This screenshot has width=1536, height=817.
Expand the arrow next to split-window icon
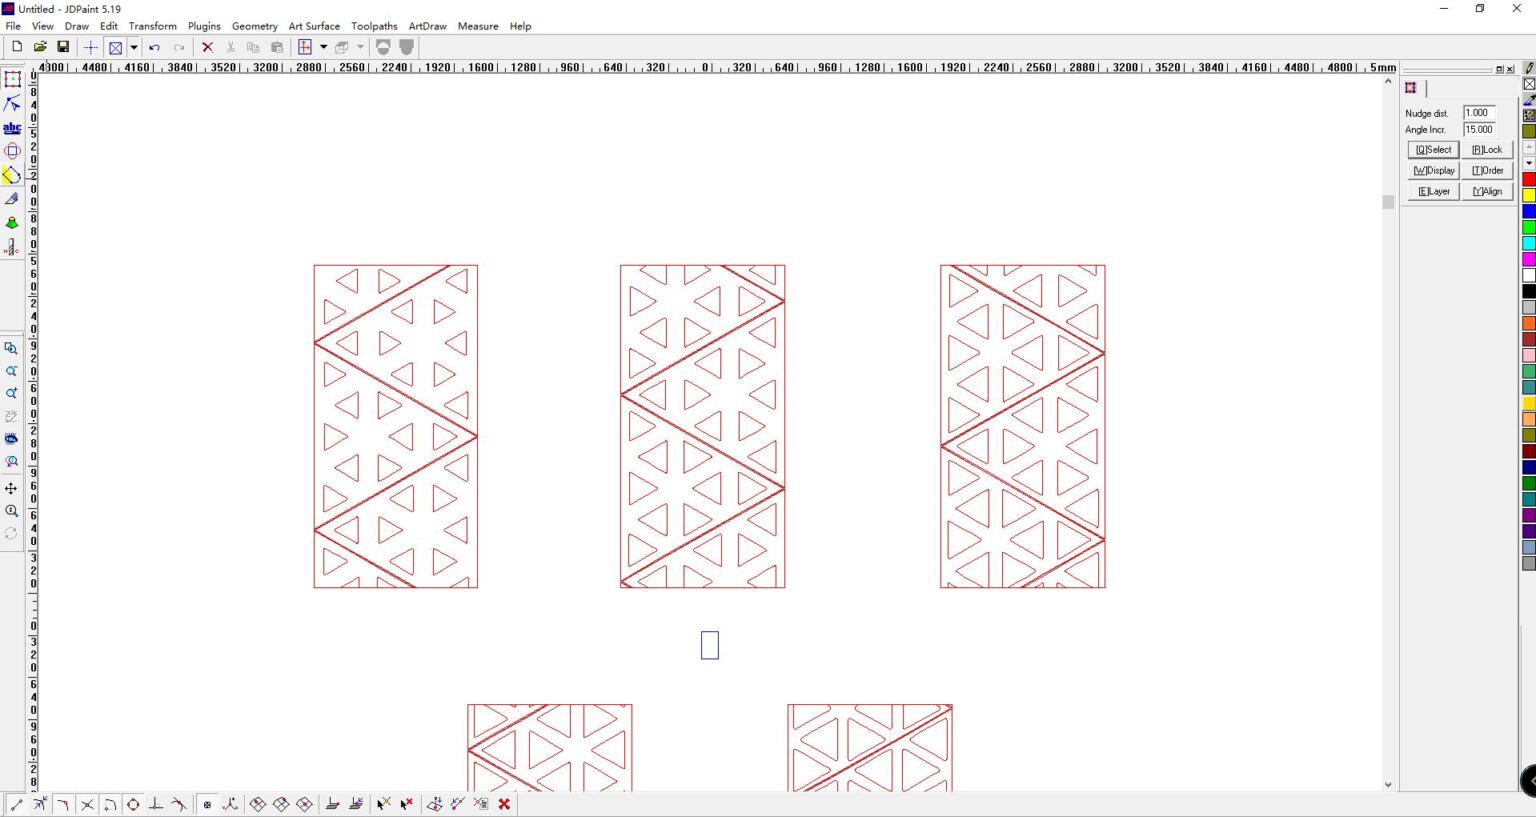[323, 47]
